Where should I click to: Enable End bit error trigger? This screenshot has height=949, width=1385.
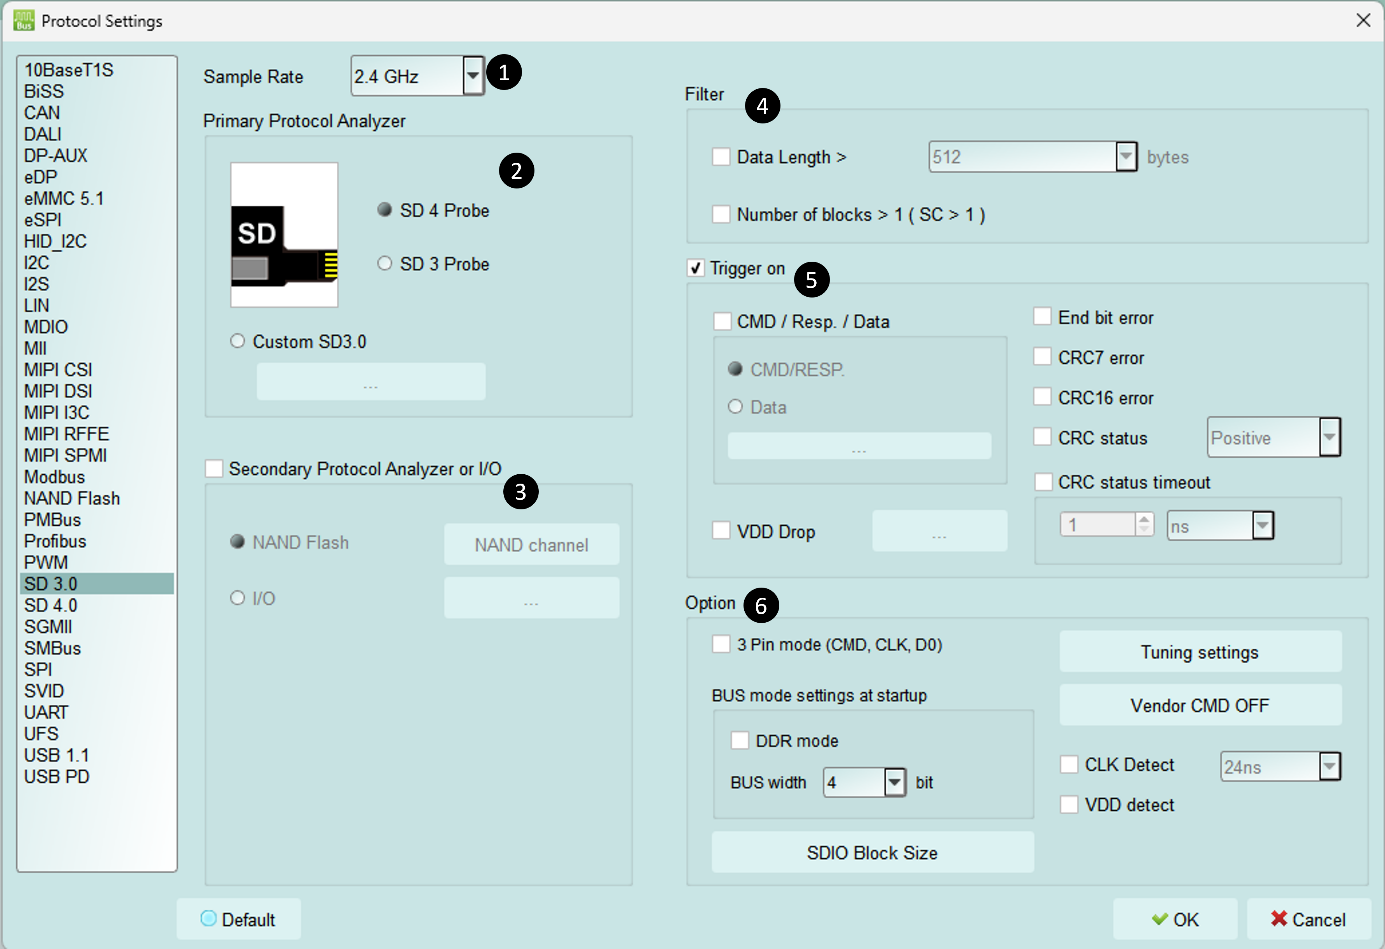1042,317
